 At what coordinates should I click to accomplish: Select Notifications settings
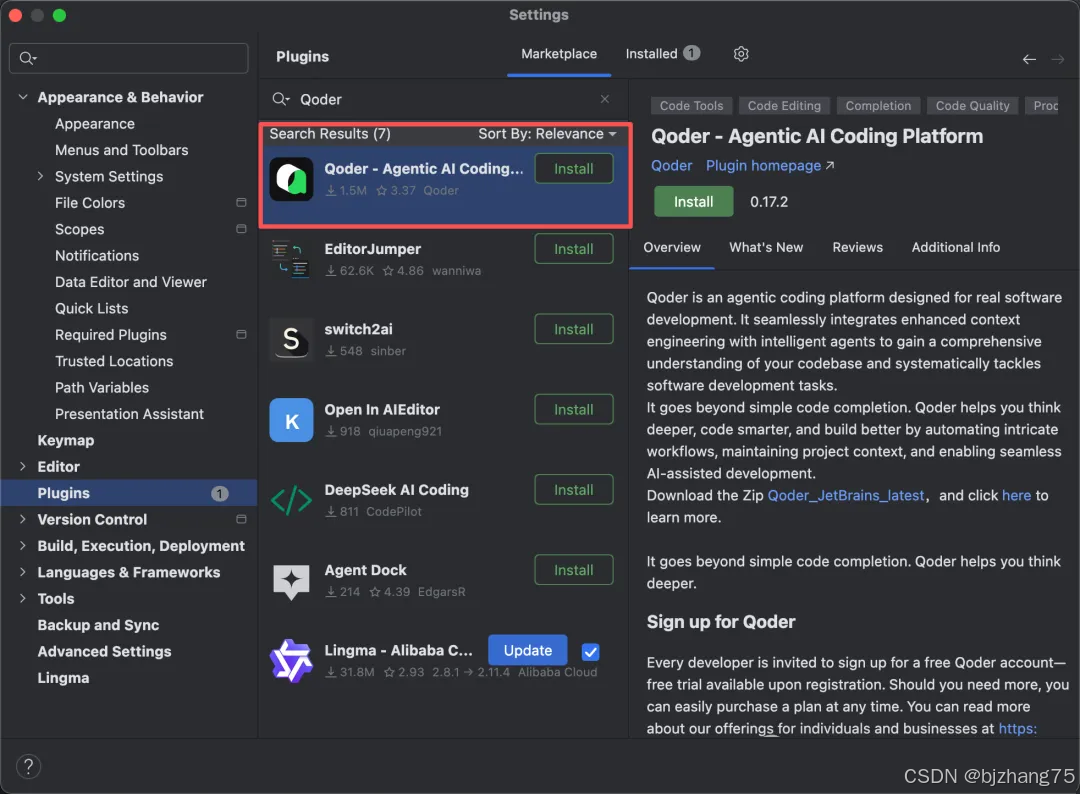97,255
